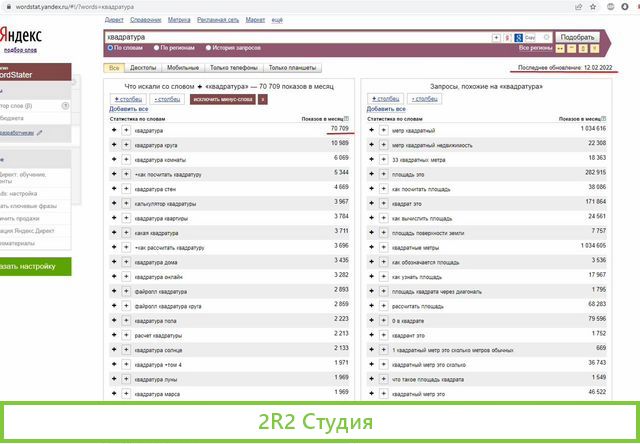Expand the «+ столбец» option in left panel
The image size is (640, 444).
click(128, 100)
